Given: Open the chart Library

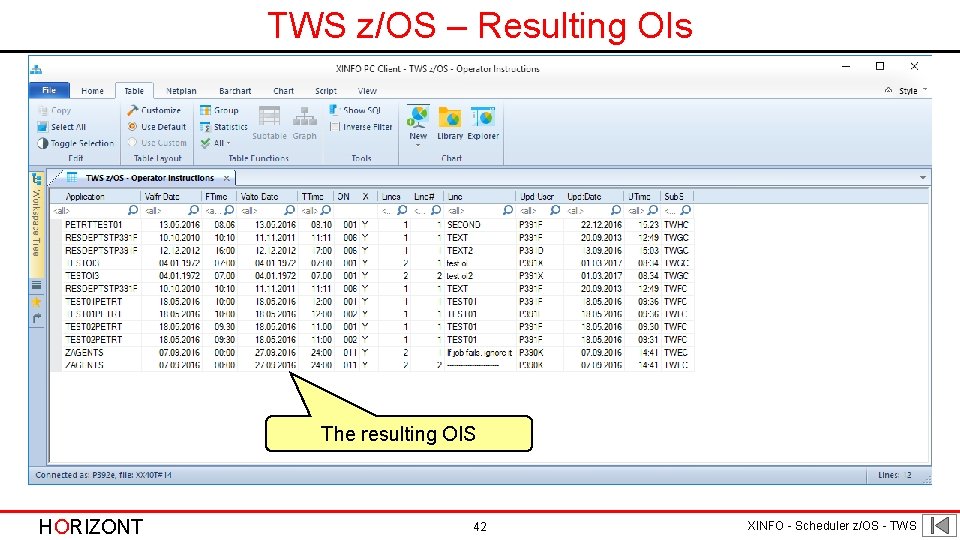Looking at the screenshot, I should point(450,123).
